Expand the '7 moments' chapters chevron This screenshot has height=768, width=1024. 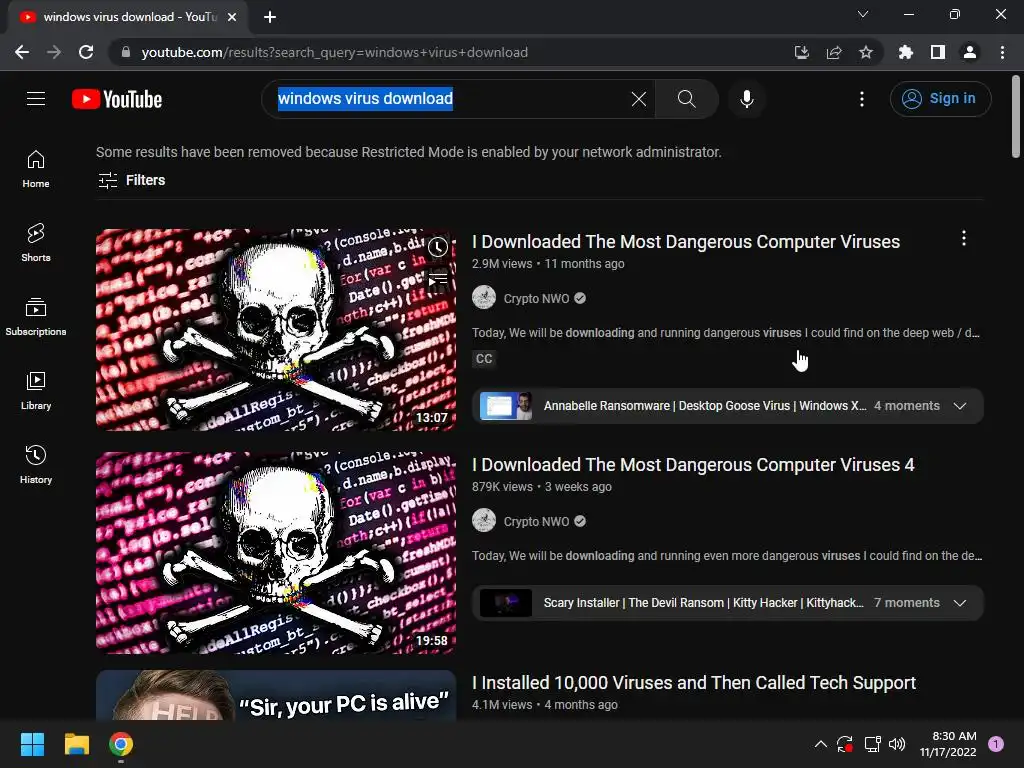959,603
